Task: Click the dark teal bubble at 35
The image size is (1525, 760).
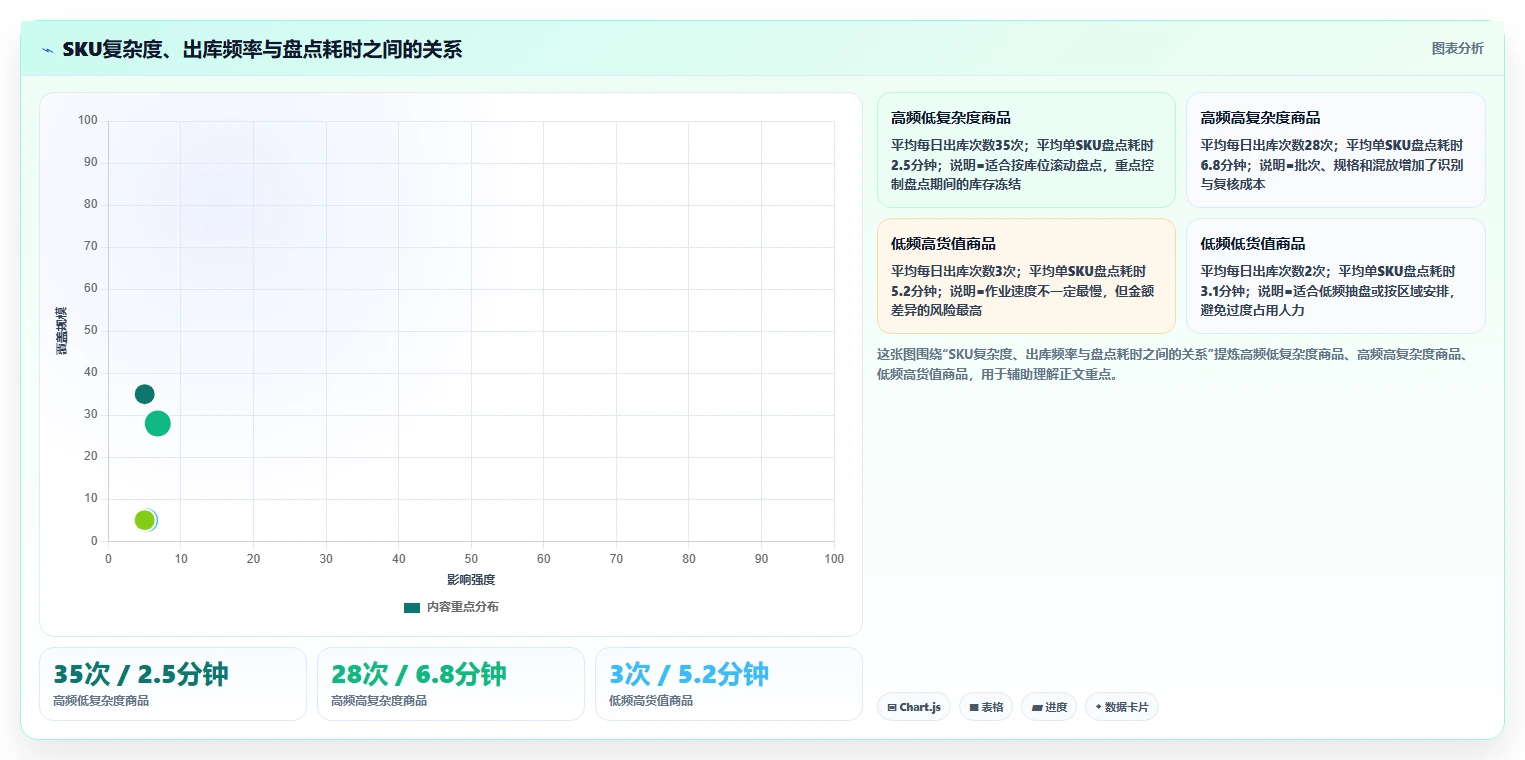Action: (145, 394)
